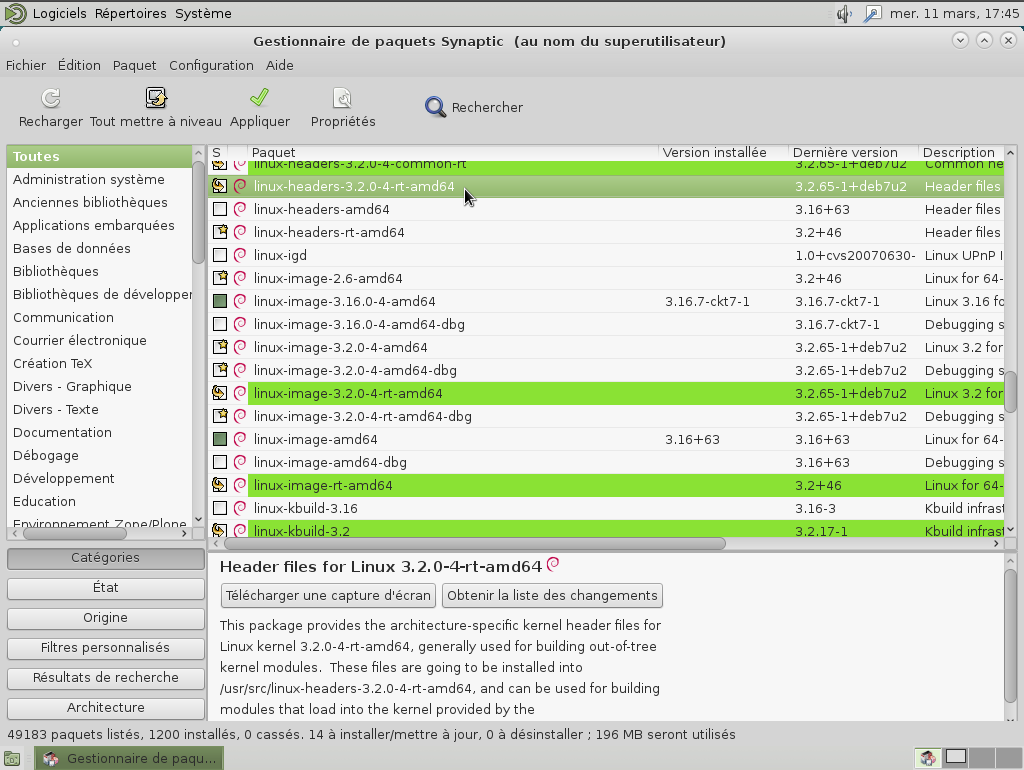Image resolution: width=1024 pixels, height=770 pixels.
Task: Open the Propriétés toolbar icon
Action: tap(342, 98)
